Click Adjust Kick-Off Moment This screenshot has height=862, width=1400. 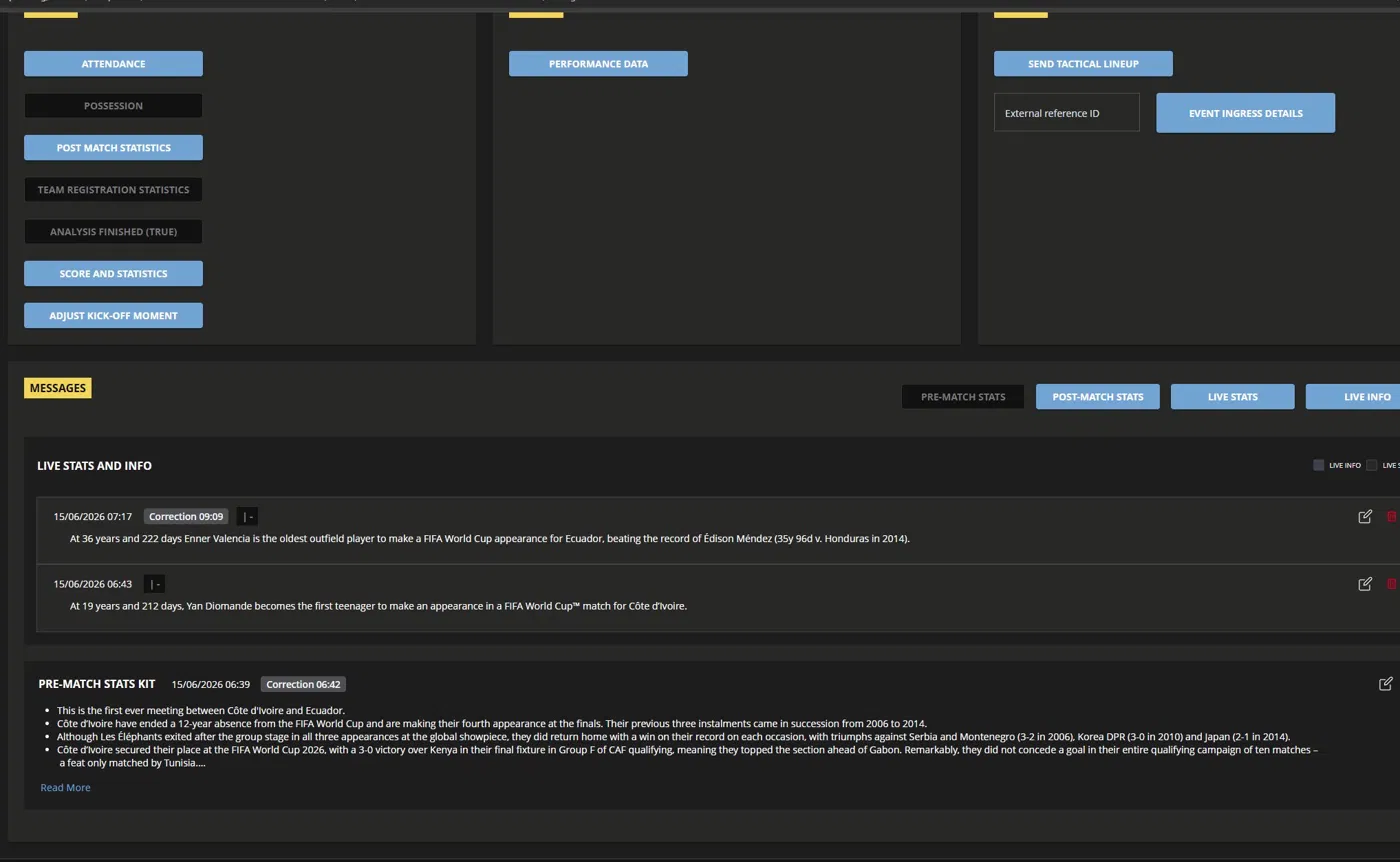[x=113, y=316]
